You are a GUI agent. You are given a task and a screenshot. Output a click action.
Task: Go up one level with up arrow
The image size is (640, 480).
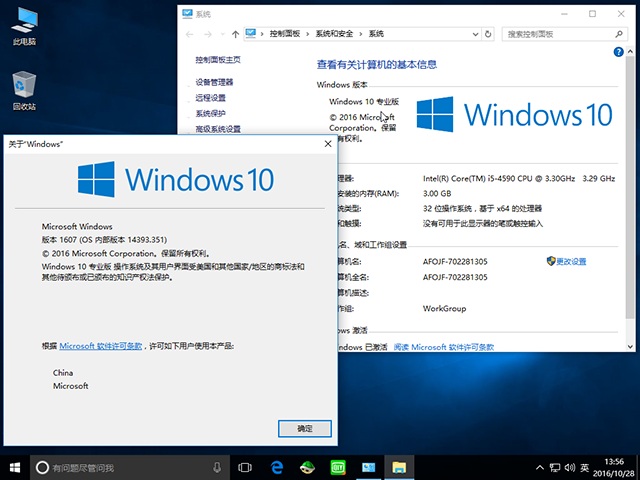(234, 33)
